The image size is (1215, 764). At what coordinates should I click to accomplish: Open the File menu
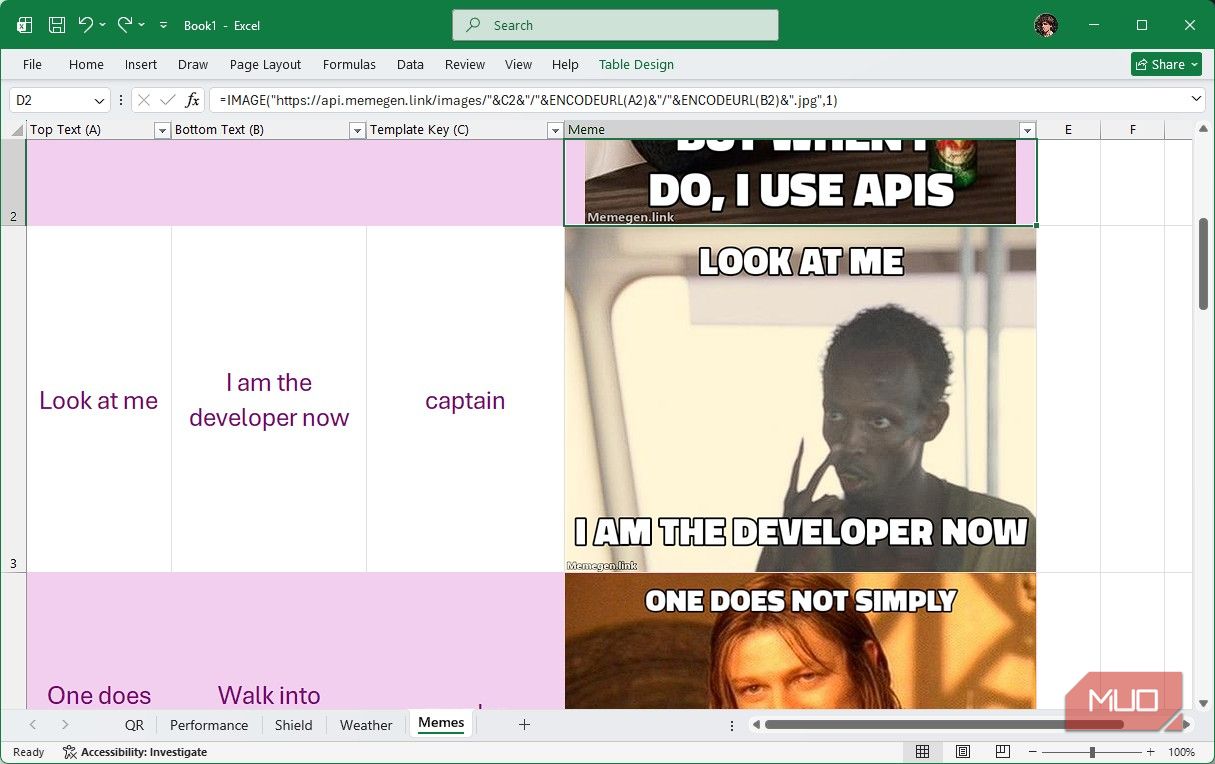[x=32, y=64]
